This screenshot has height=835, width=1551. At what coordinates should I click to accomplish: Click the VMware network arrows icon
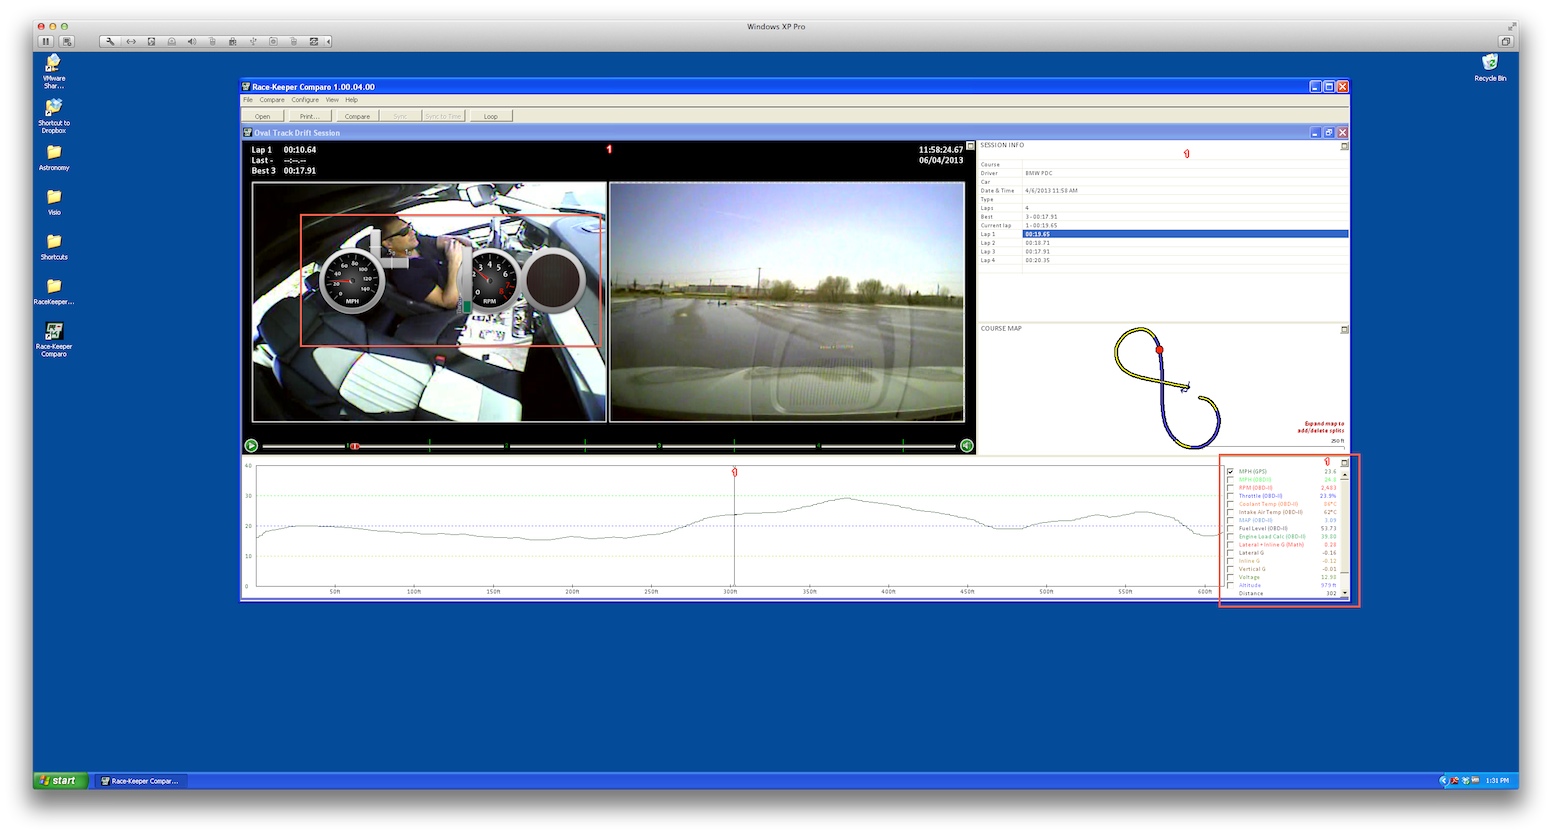(x=131, y=41)
